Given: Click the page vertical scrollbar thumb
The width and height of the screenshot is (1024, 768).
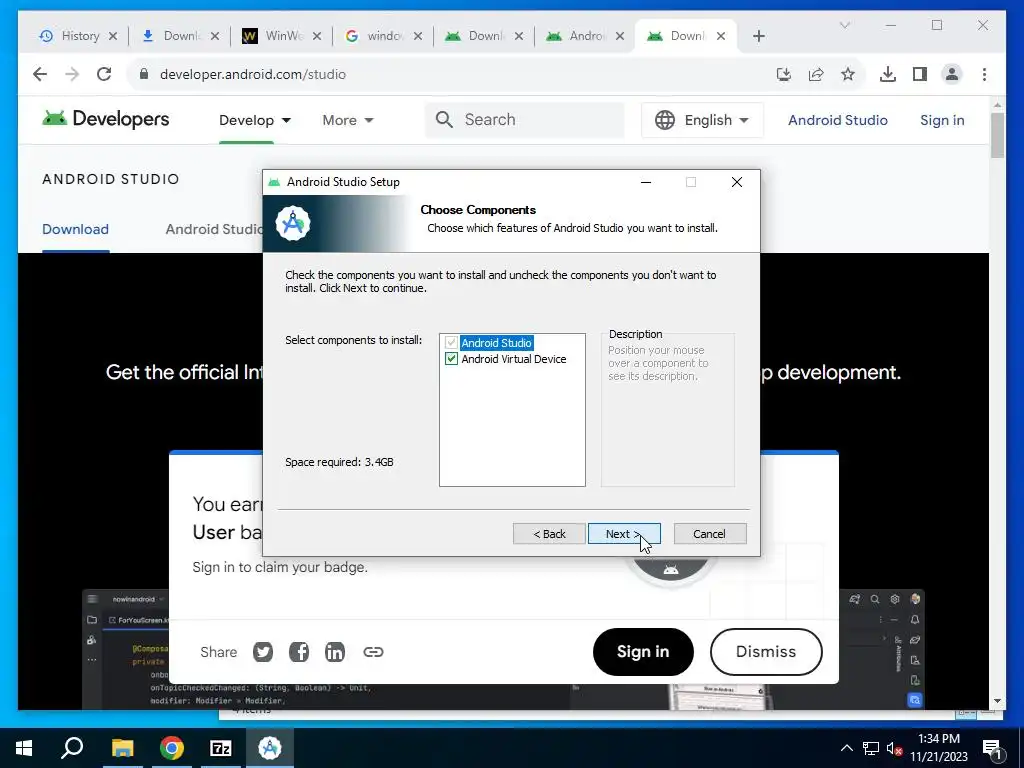Looking at the screenshot, I should (x=997, y=135).
